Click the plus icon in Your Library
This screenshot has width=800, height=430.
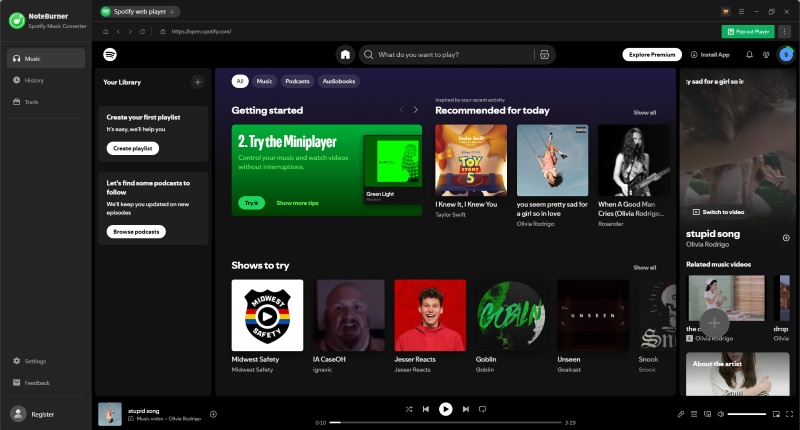(x=197, y=82)
